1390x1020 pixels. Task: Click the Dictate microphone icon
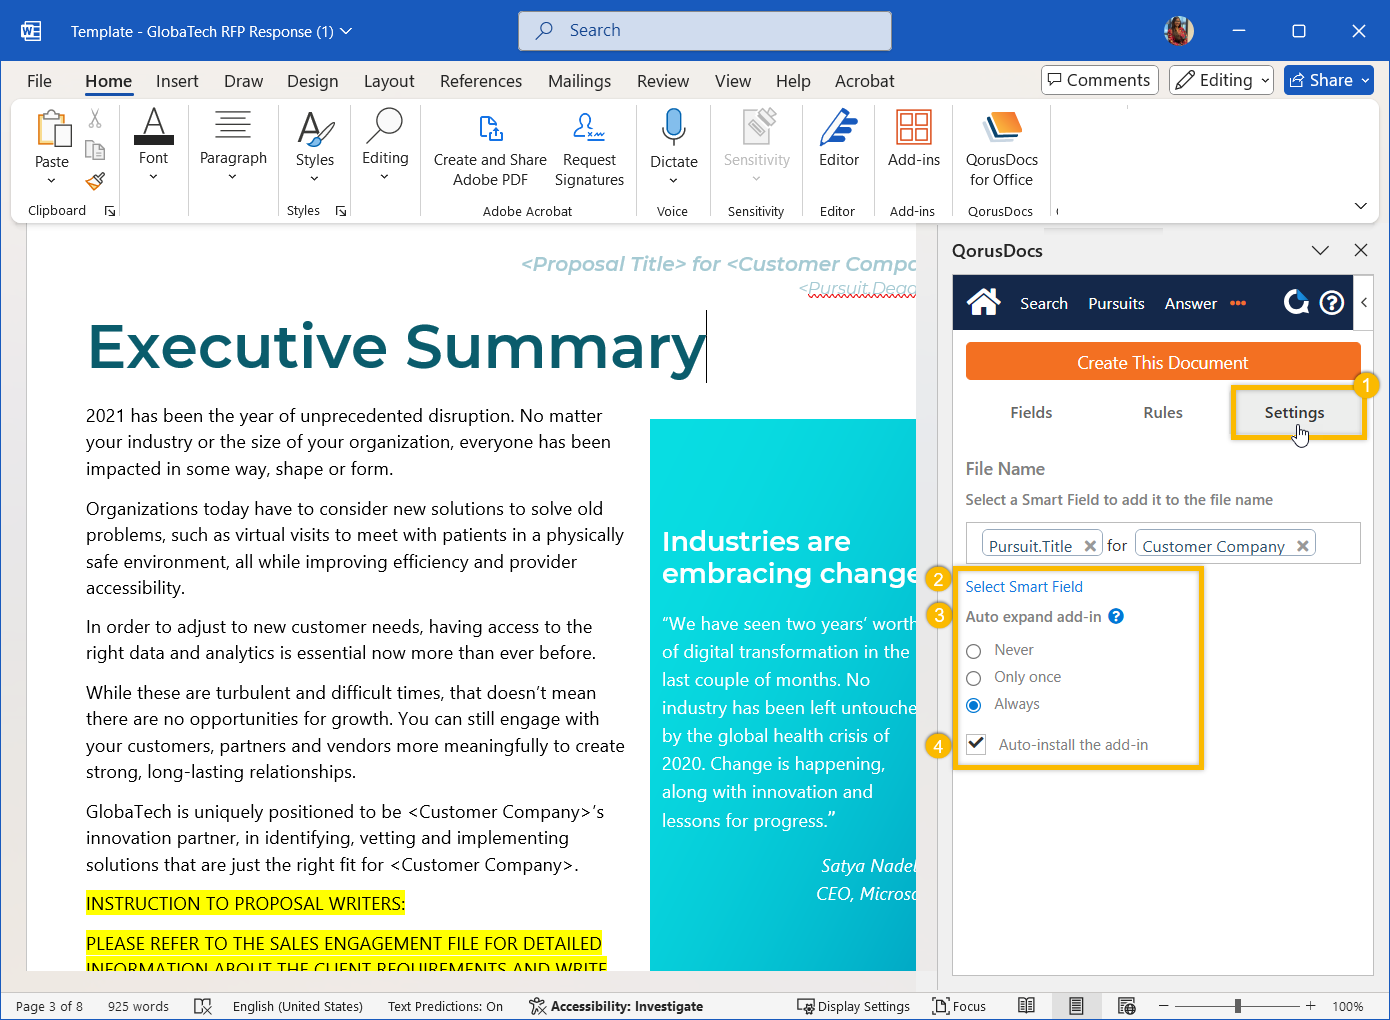pyautogui.click(x=673, y=129)
